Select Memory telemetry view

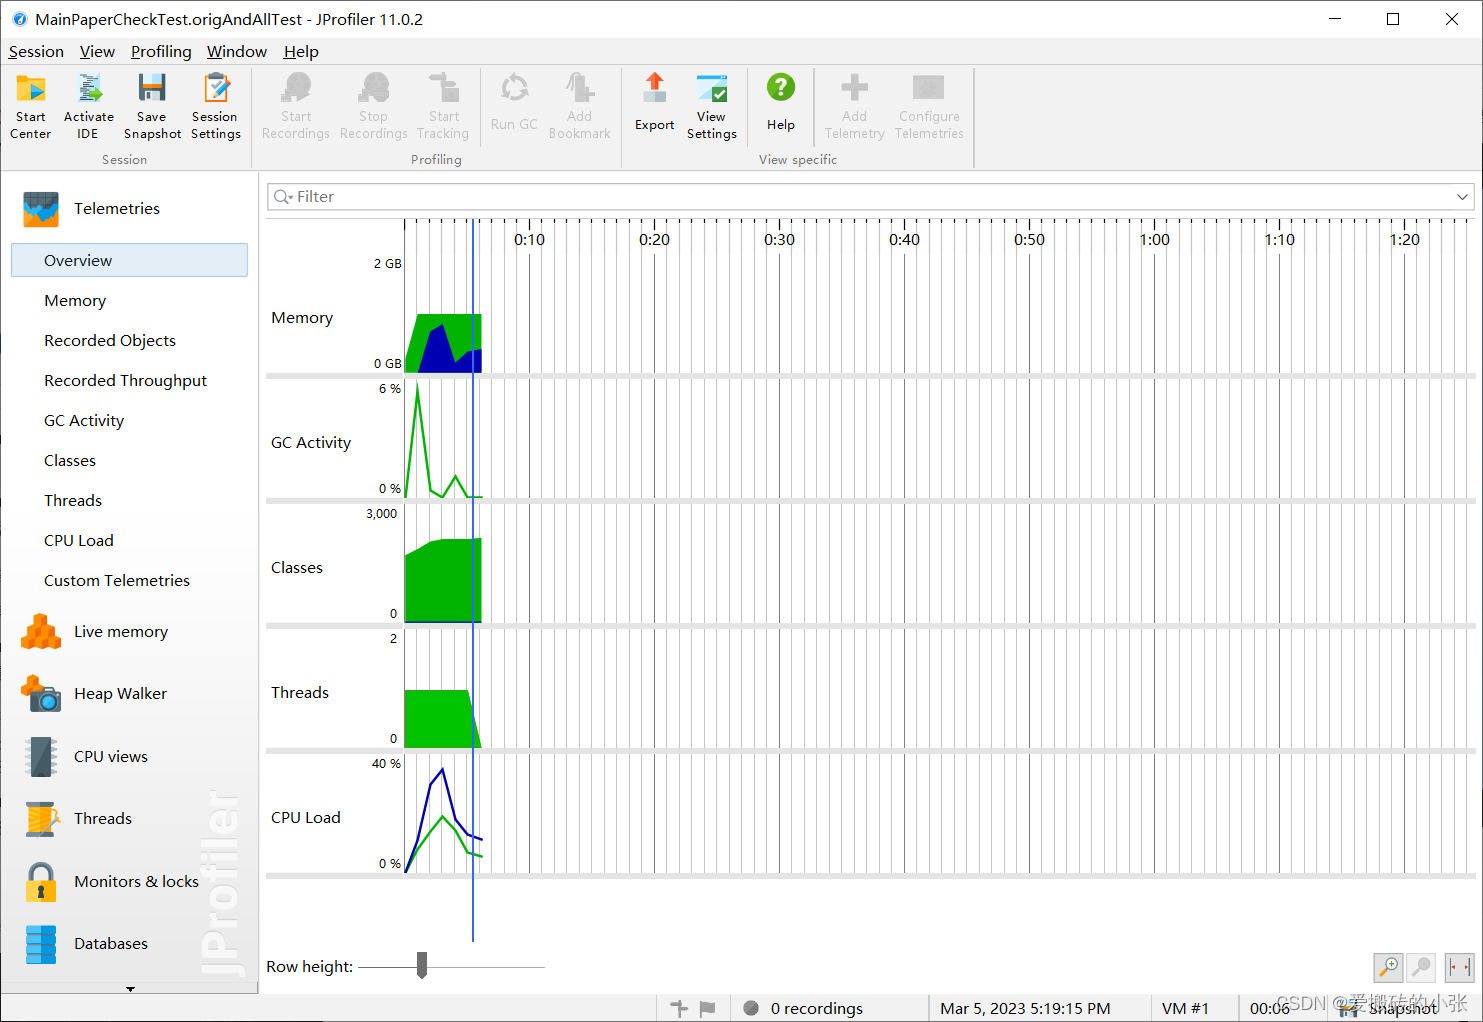coord(75,301)
